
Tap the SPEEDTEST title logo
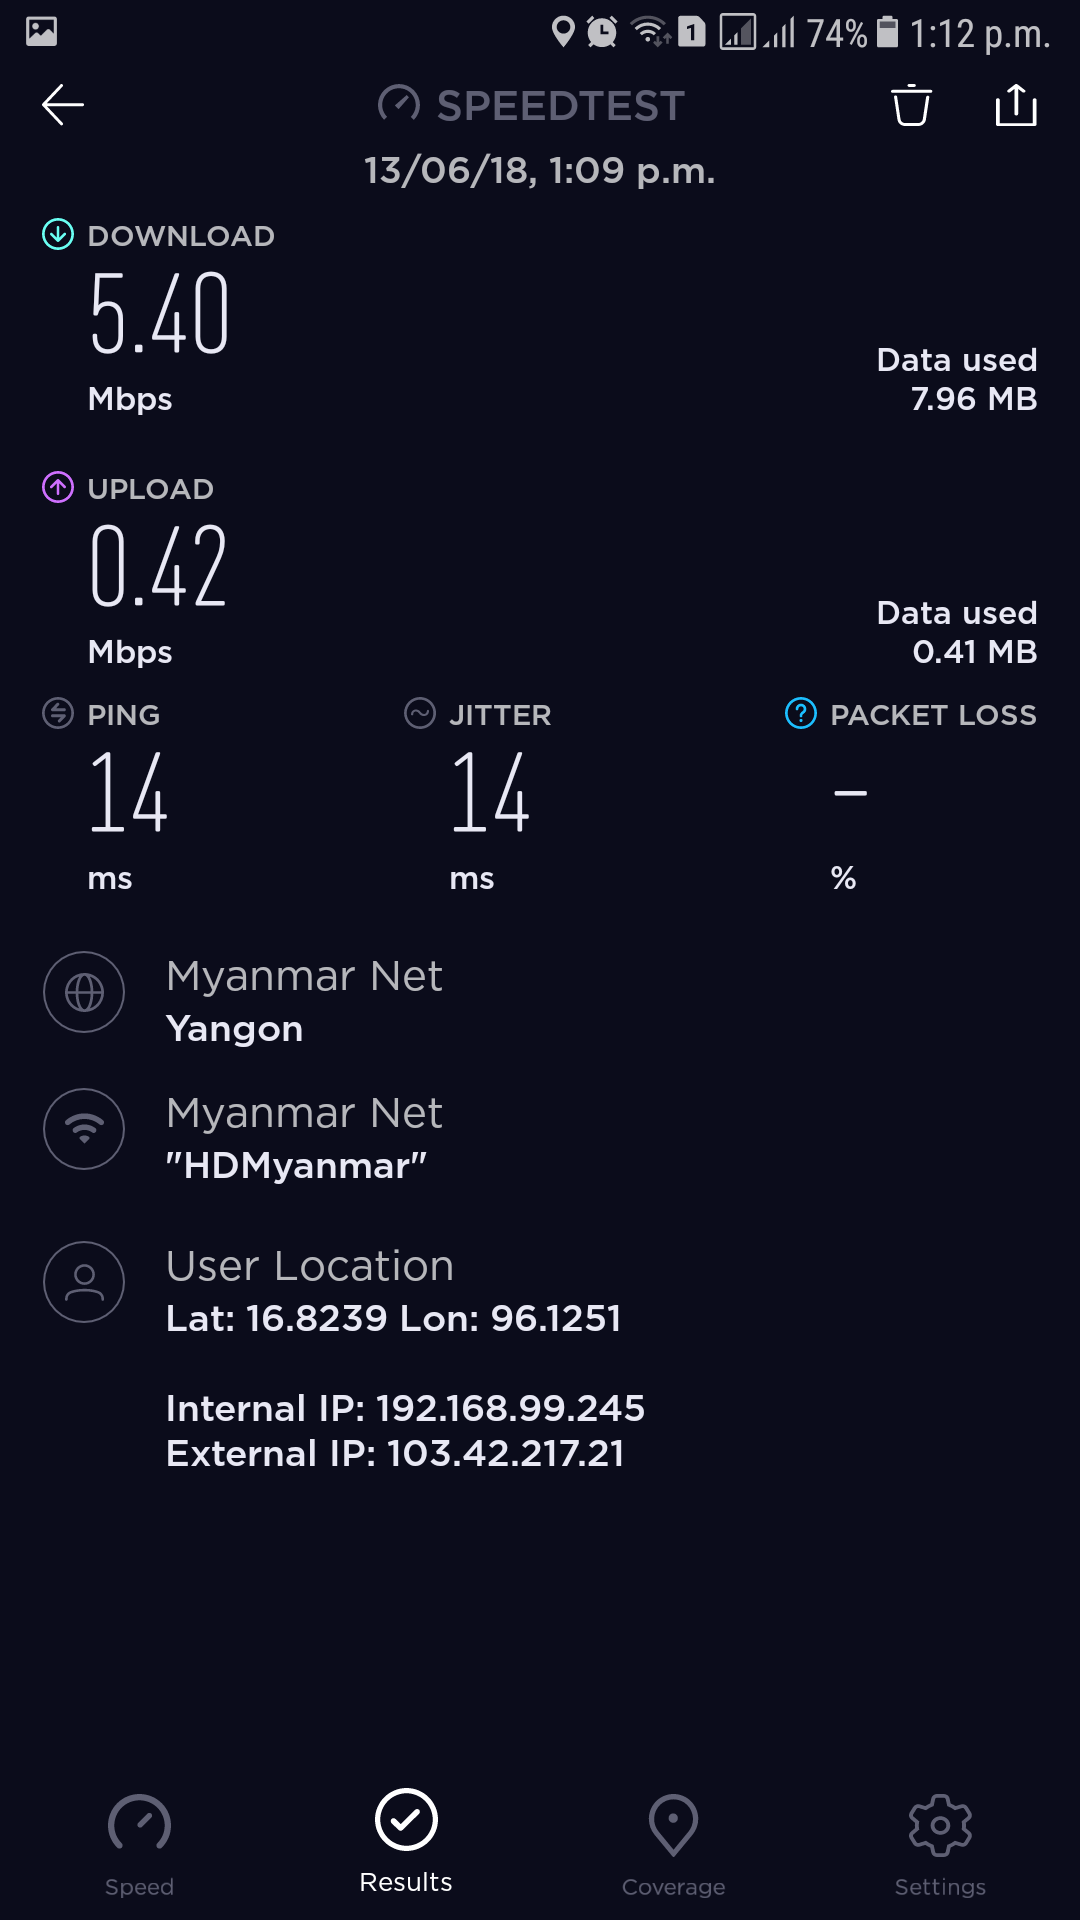pos(532,105)
